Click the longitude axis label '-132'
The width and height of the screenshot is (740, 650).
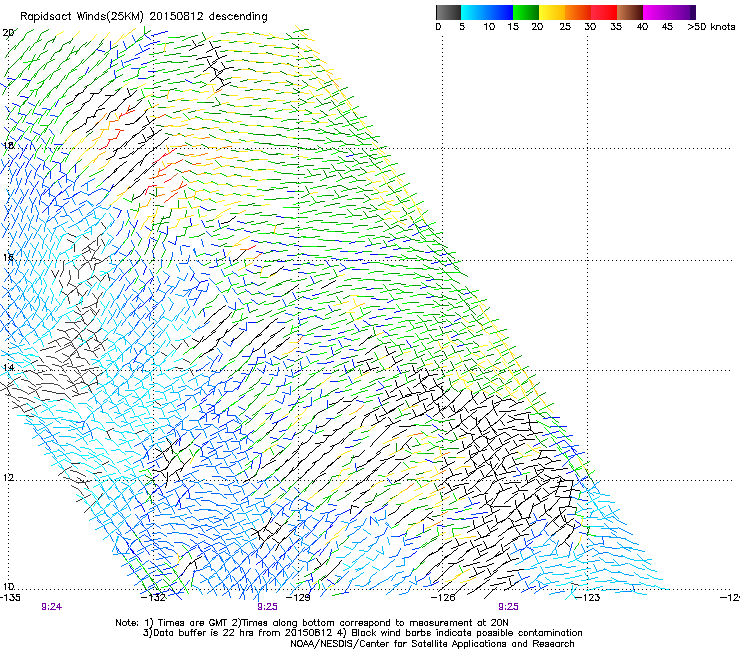[154, 598]
